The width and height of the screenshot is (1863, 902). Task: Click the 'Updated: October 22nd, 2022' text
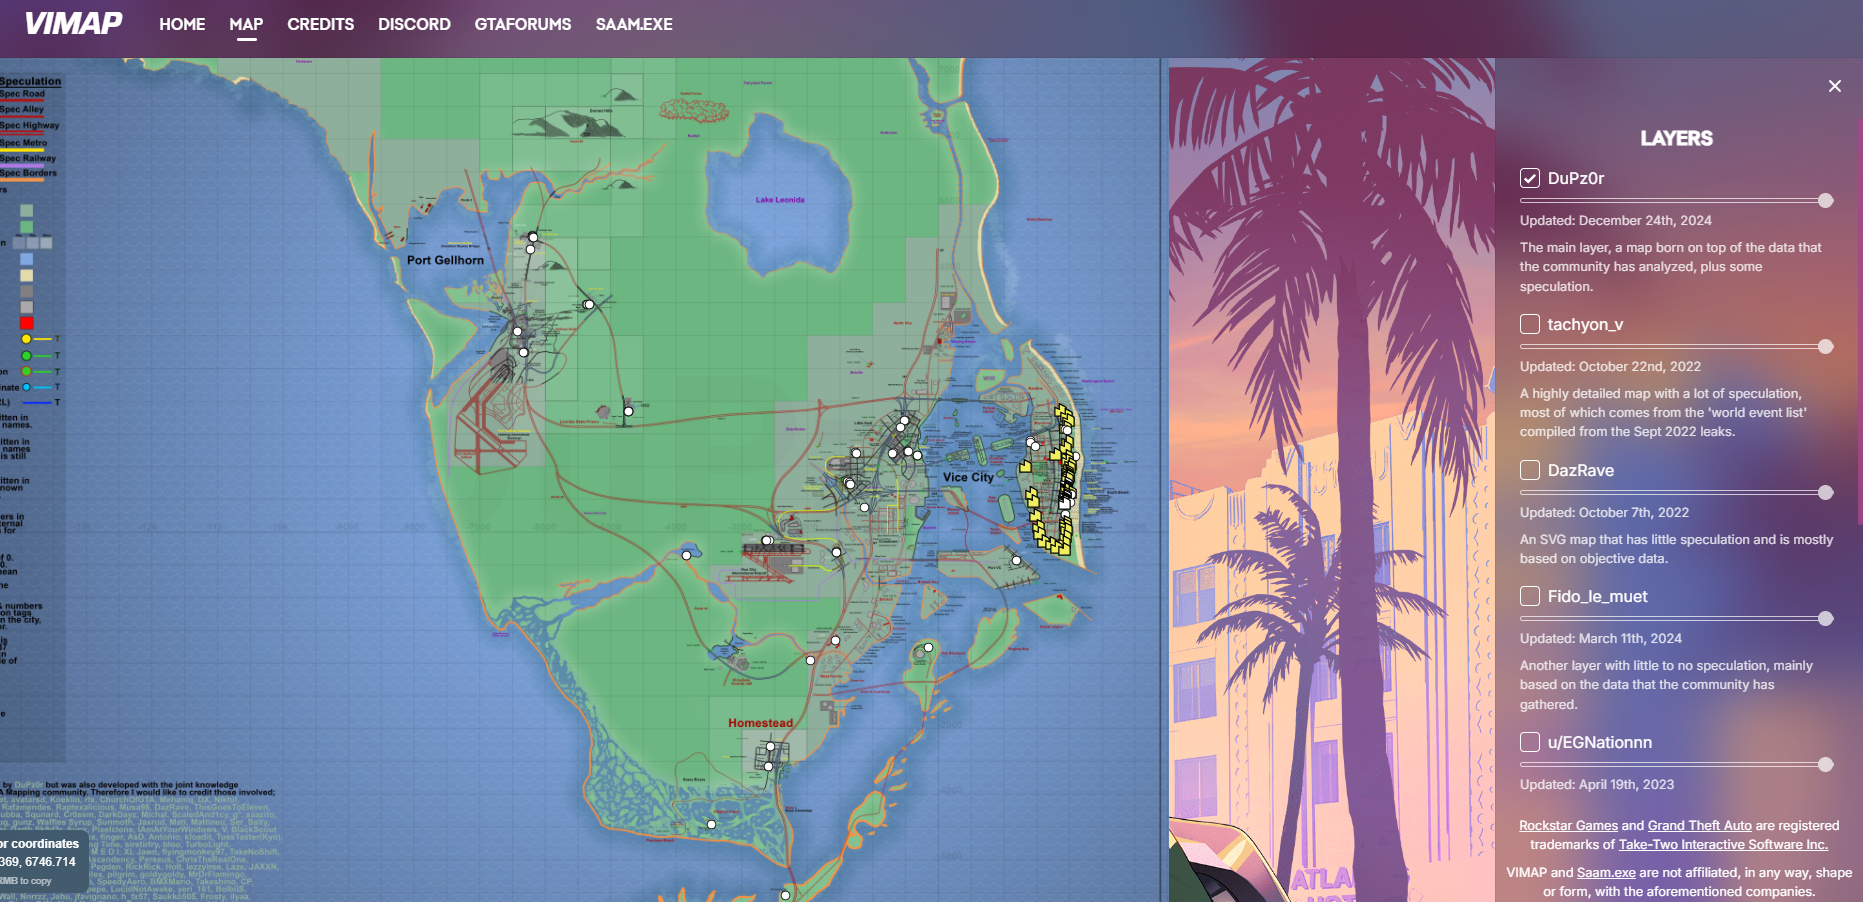pyautogui.click(x=1610, y=367)
